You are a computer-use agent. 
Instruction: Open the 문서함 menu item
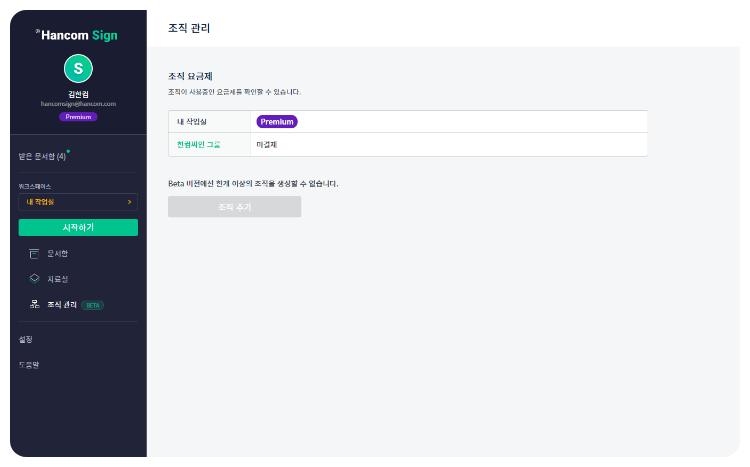(x=57, y=254)
